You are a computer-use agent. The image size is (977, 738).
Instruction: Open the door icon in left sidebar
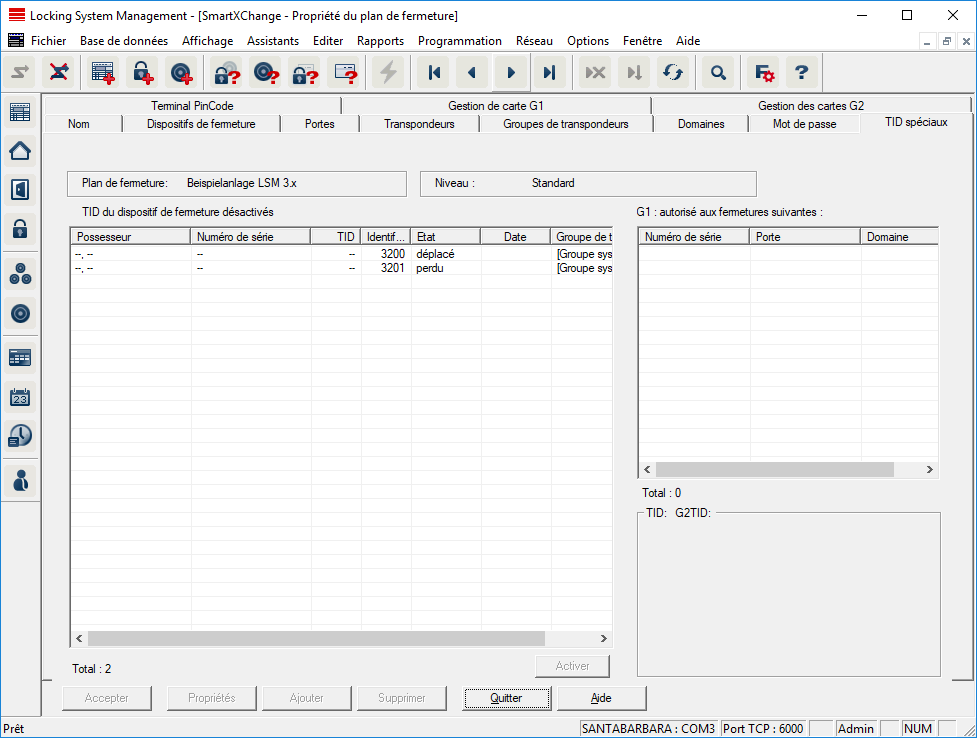coord(20,189)
